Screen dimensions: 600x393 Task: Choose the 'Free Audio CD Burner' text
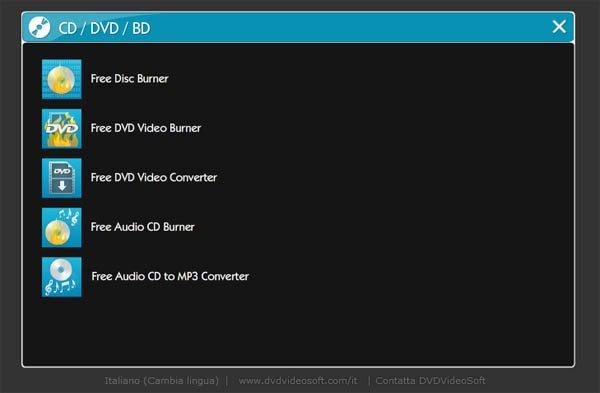pos(142,227)
